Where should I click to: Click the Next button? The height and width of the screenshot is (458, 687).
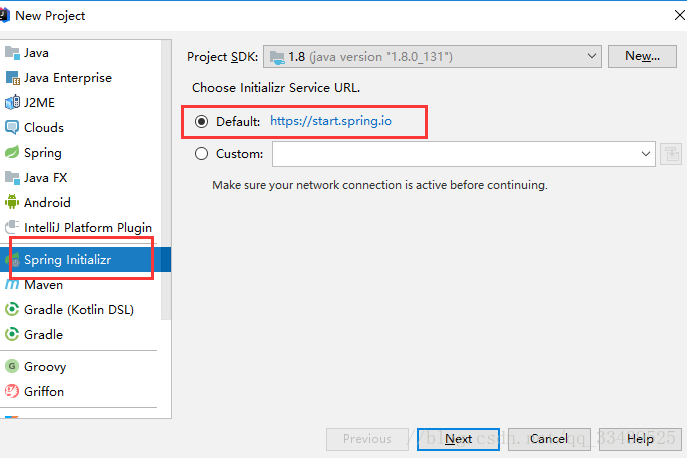tap(458, 439)
